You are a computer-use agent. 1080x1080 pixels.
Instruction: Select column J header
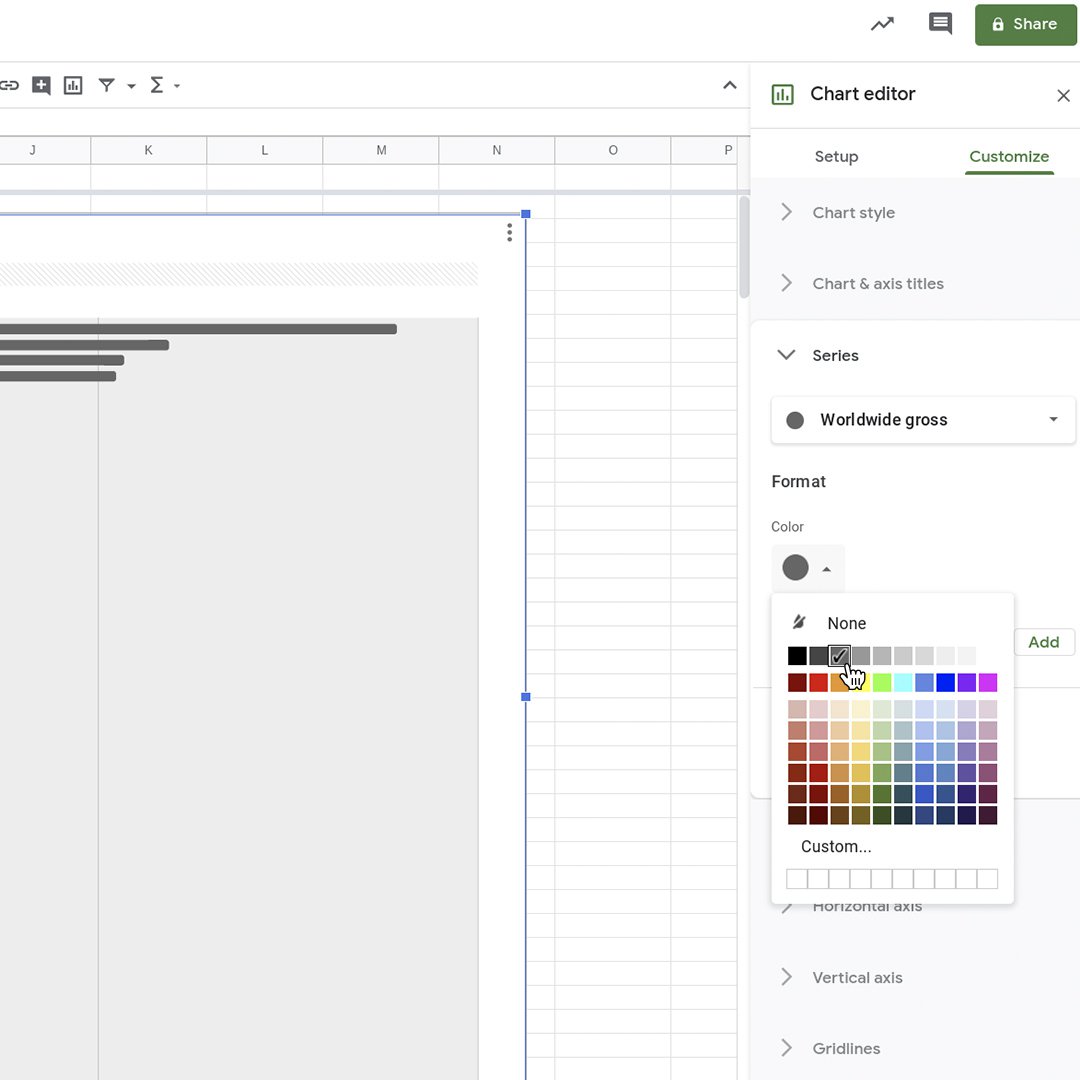[x=45, y=150]
